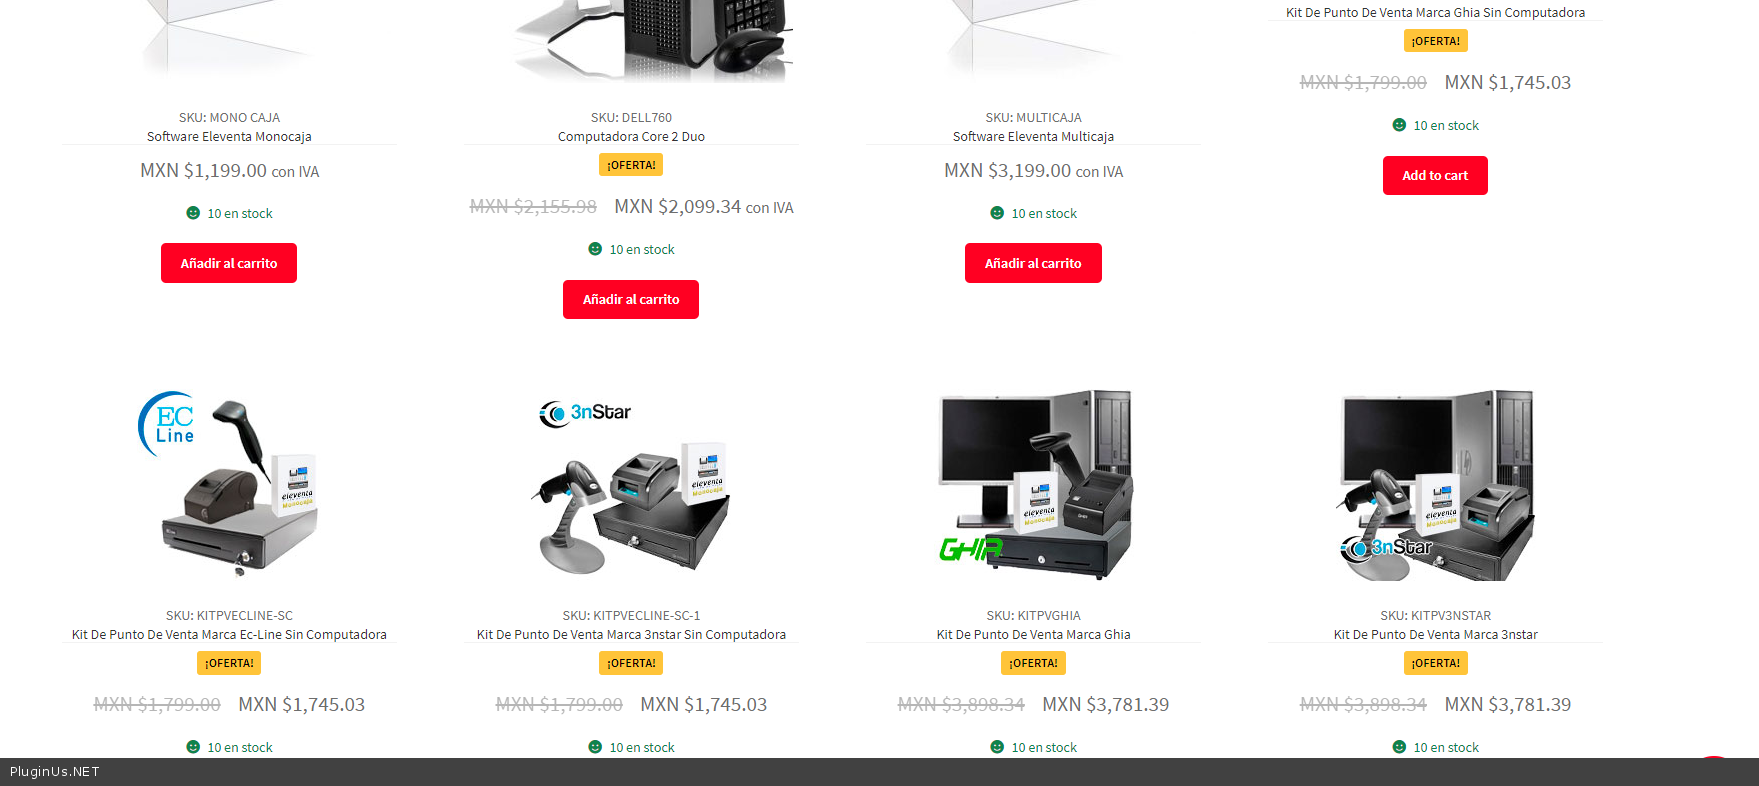This screenshot has width=1759, height=786.
Task: Open Kit Marca 3nstar Sin Computadora title
Action: [x=631, y=635]
